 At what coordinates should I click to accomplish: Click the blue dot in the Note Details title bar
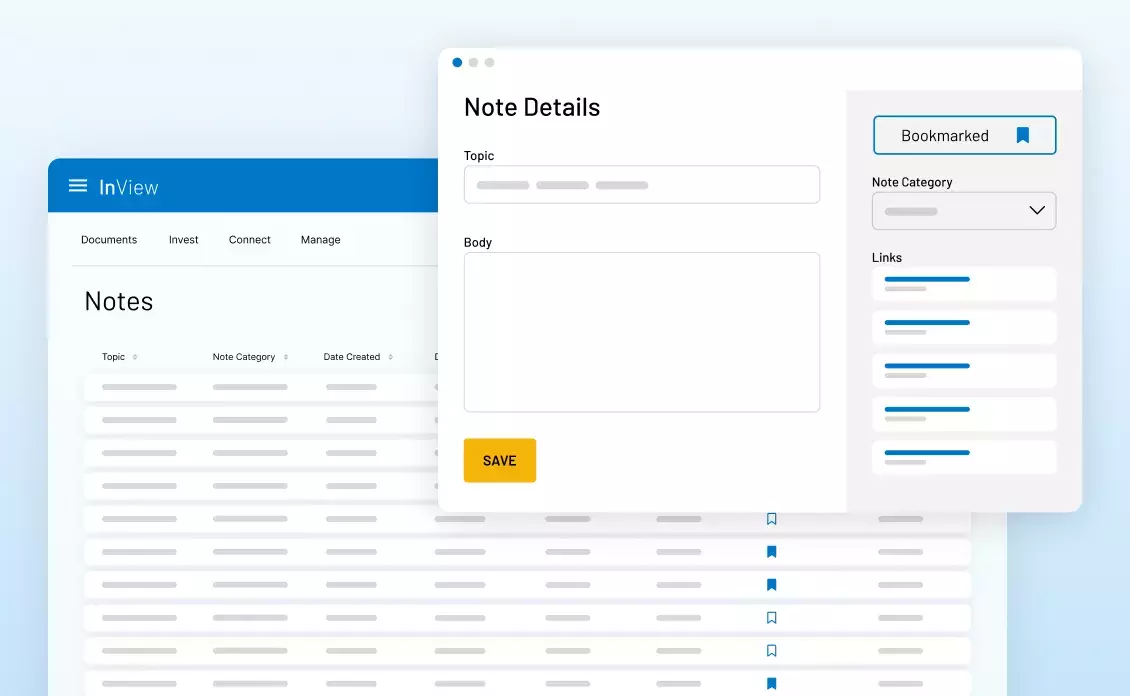coord(457,62)
